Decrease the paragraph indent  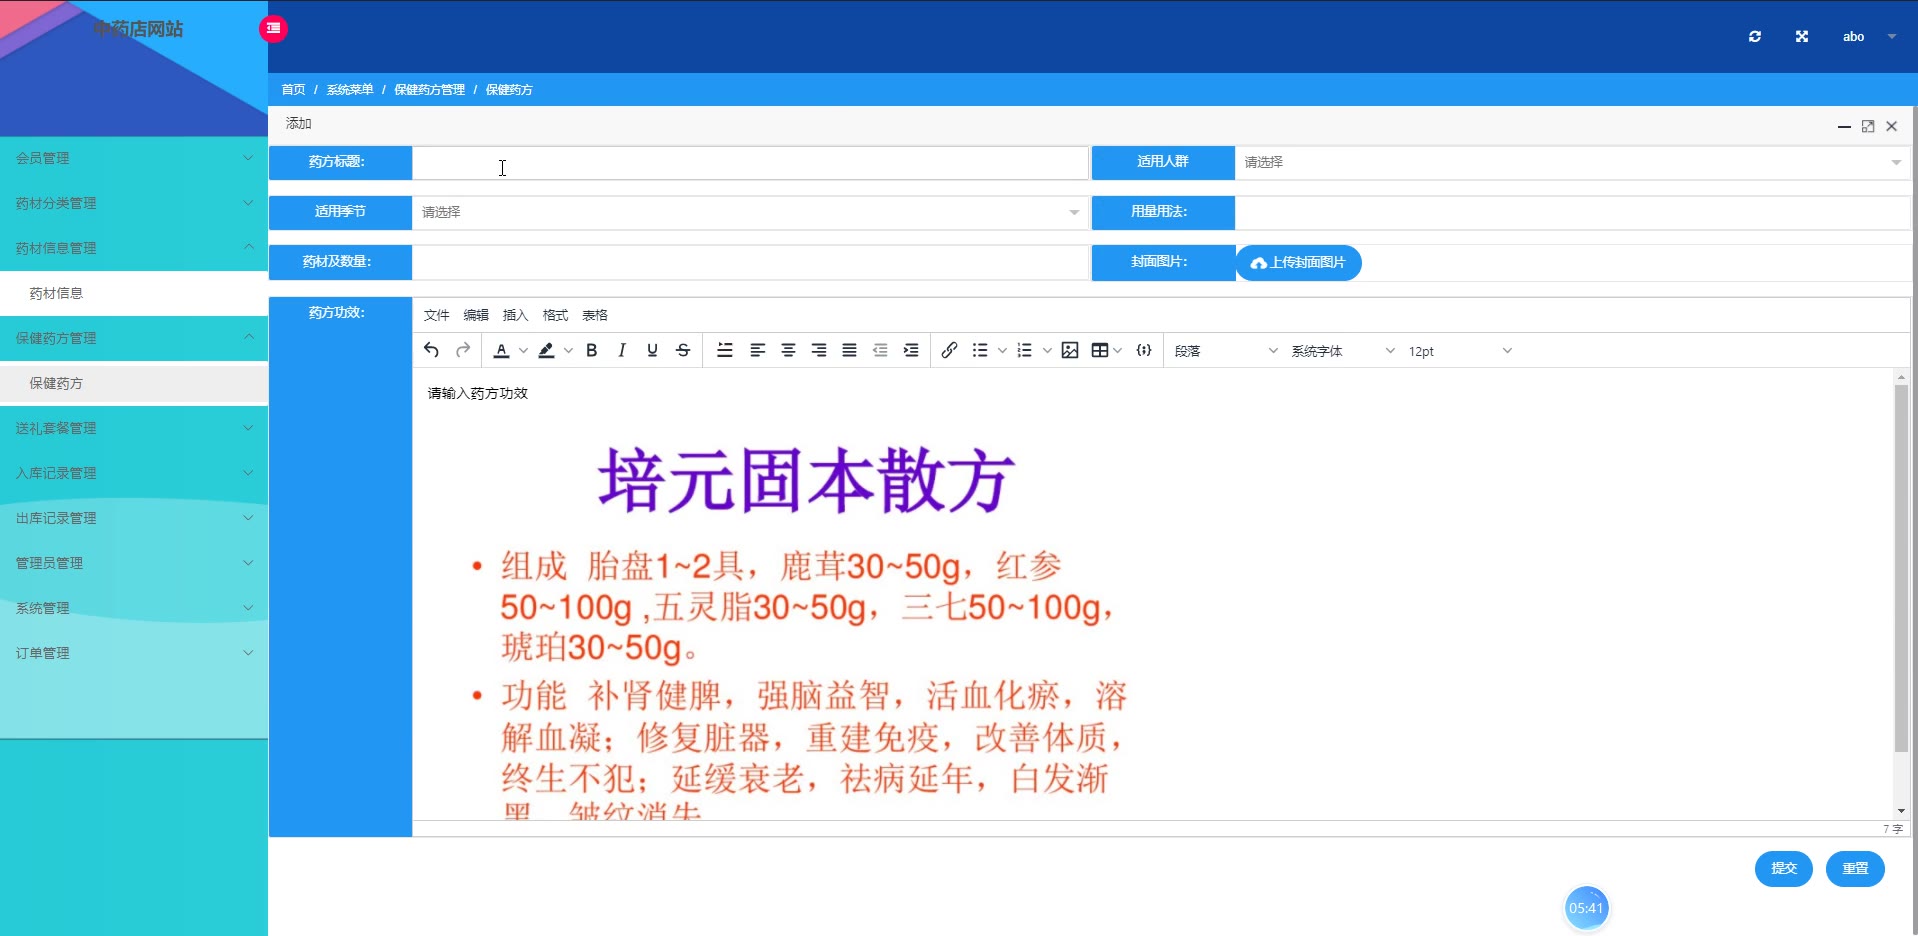point(880,350)
